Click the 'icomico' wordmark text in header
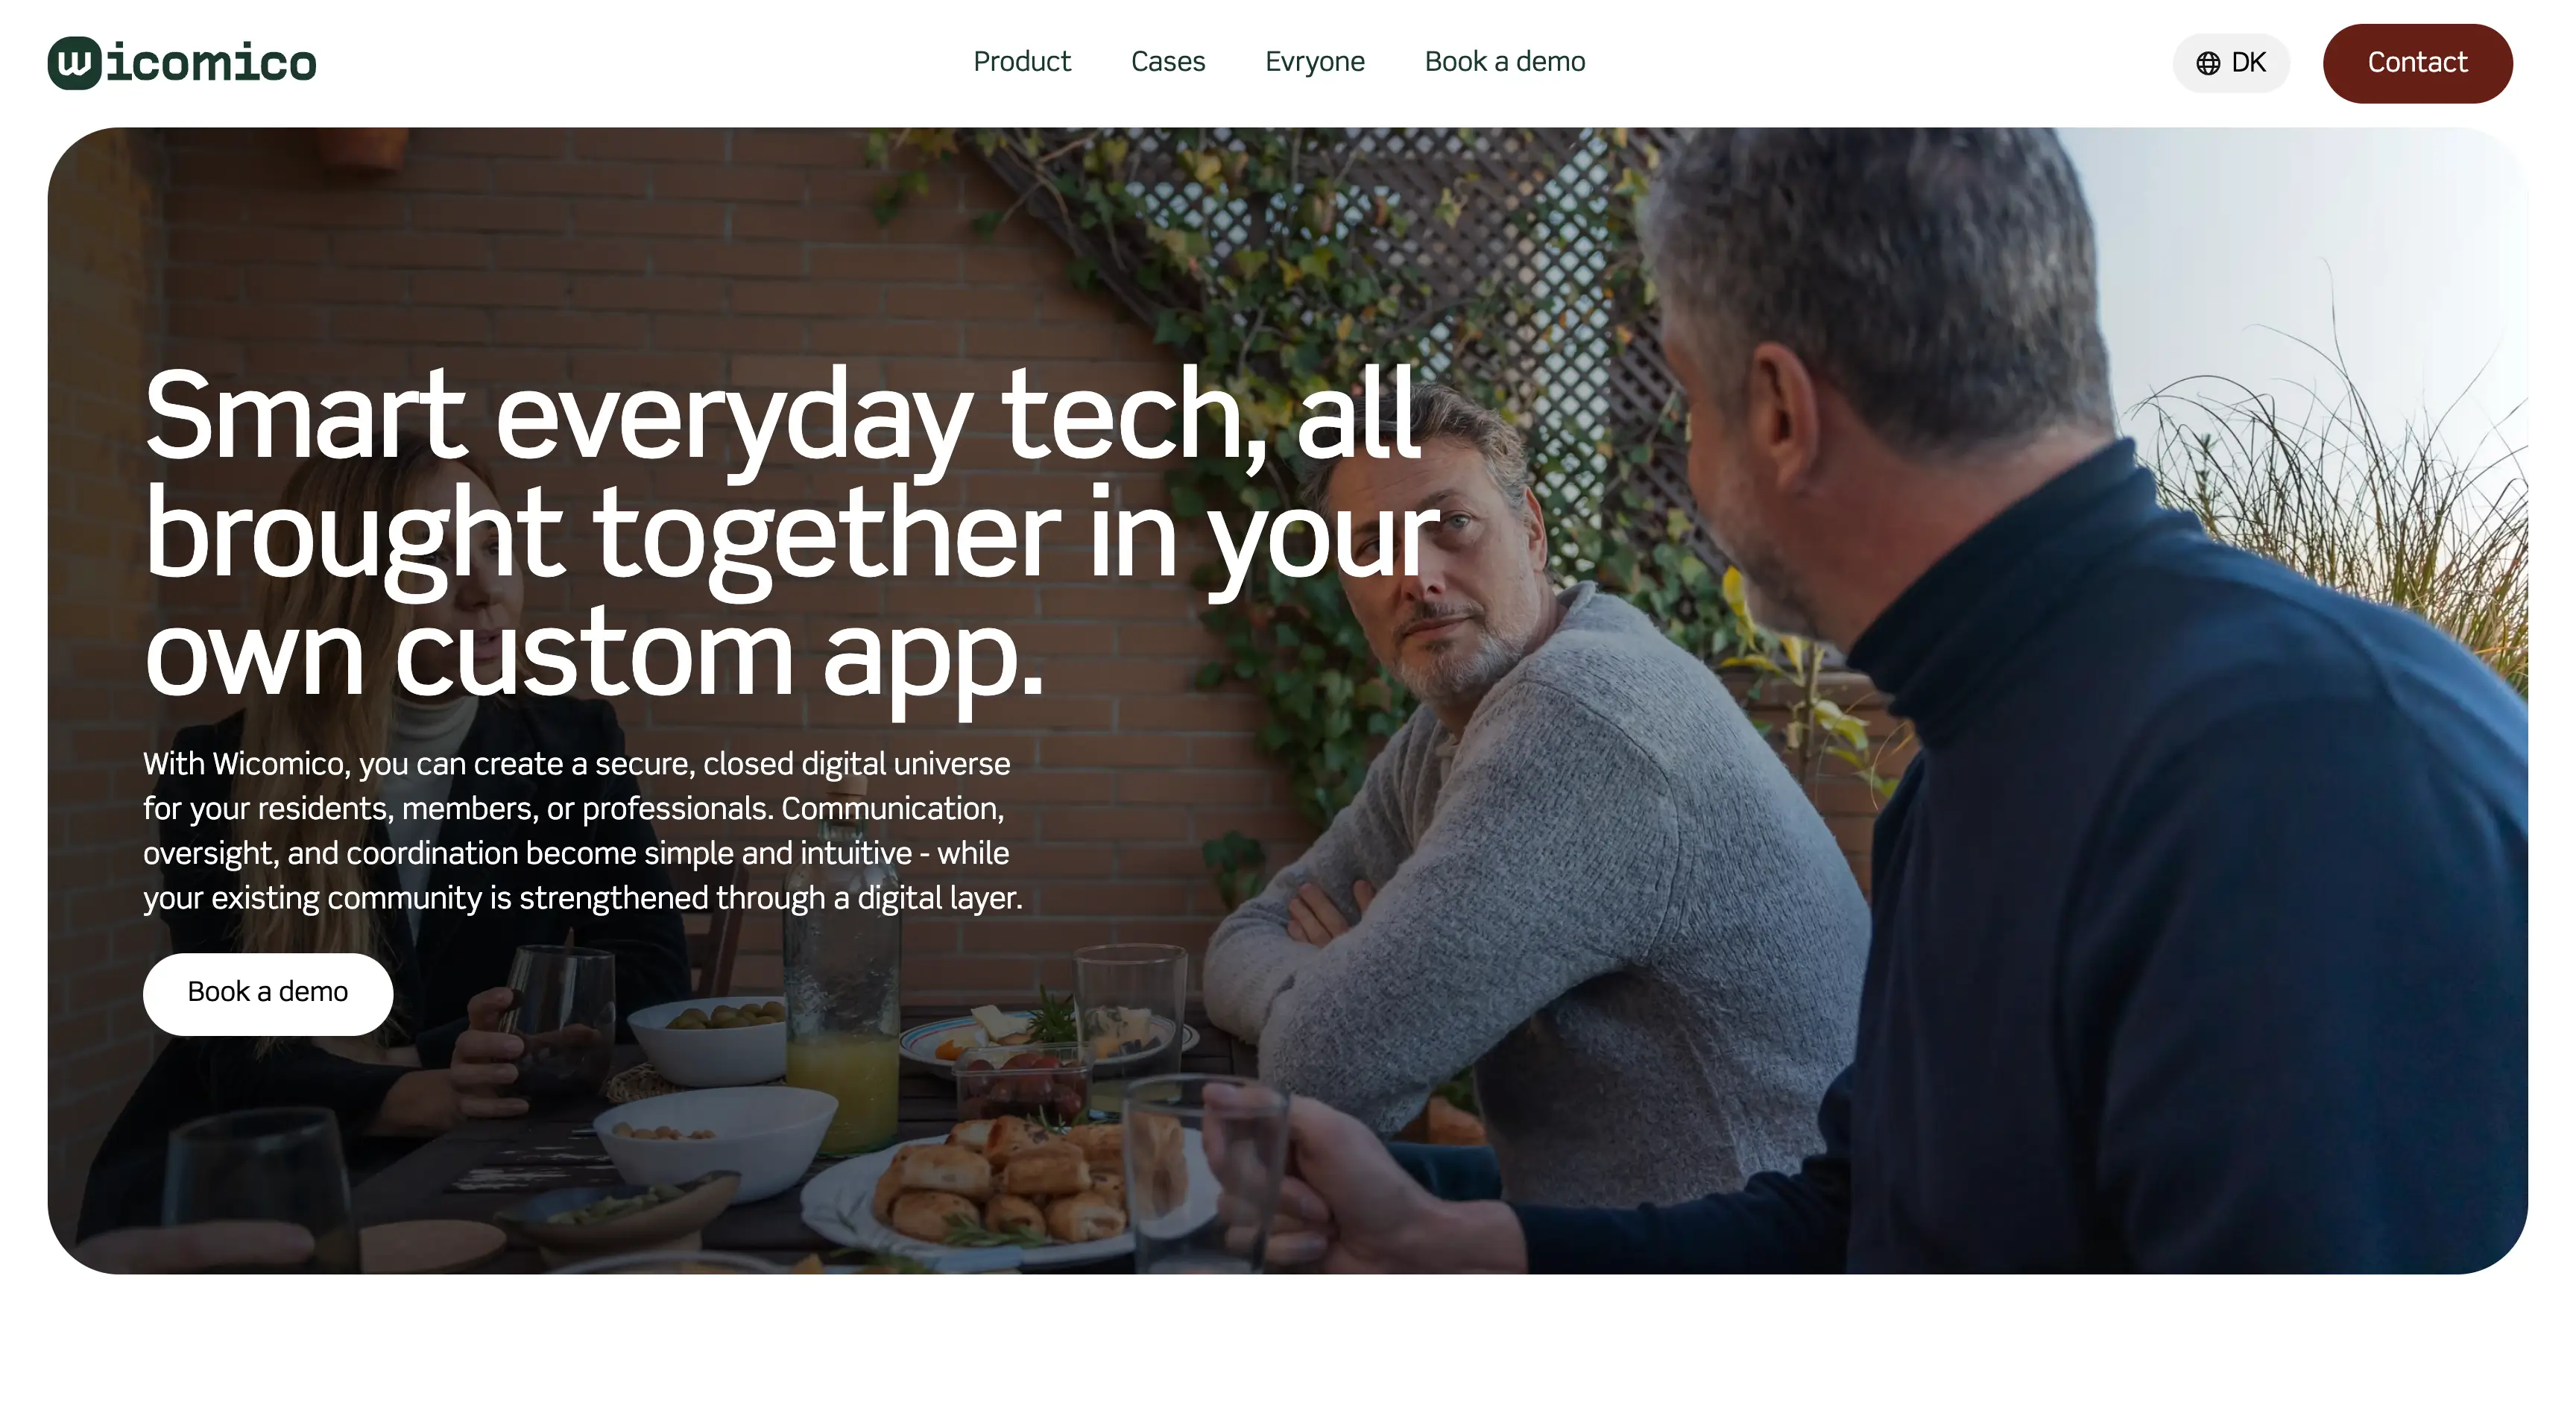Image resolution: width=2576 pixels, height=1428 pixels. [212, 63]
